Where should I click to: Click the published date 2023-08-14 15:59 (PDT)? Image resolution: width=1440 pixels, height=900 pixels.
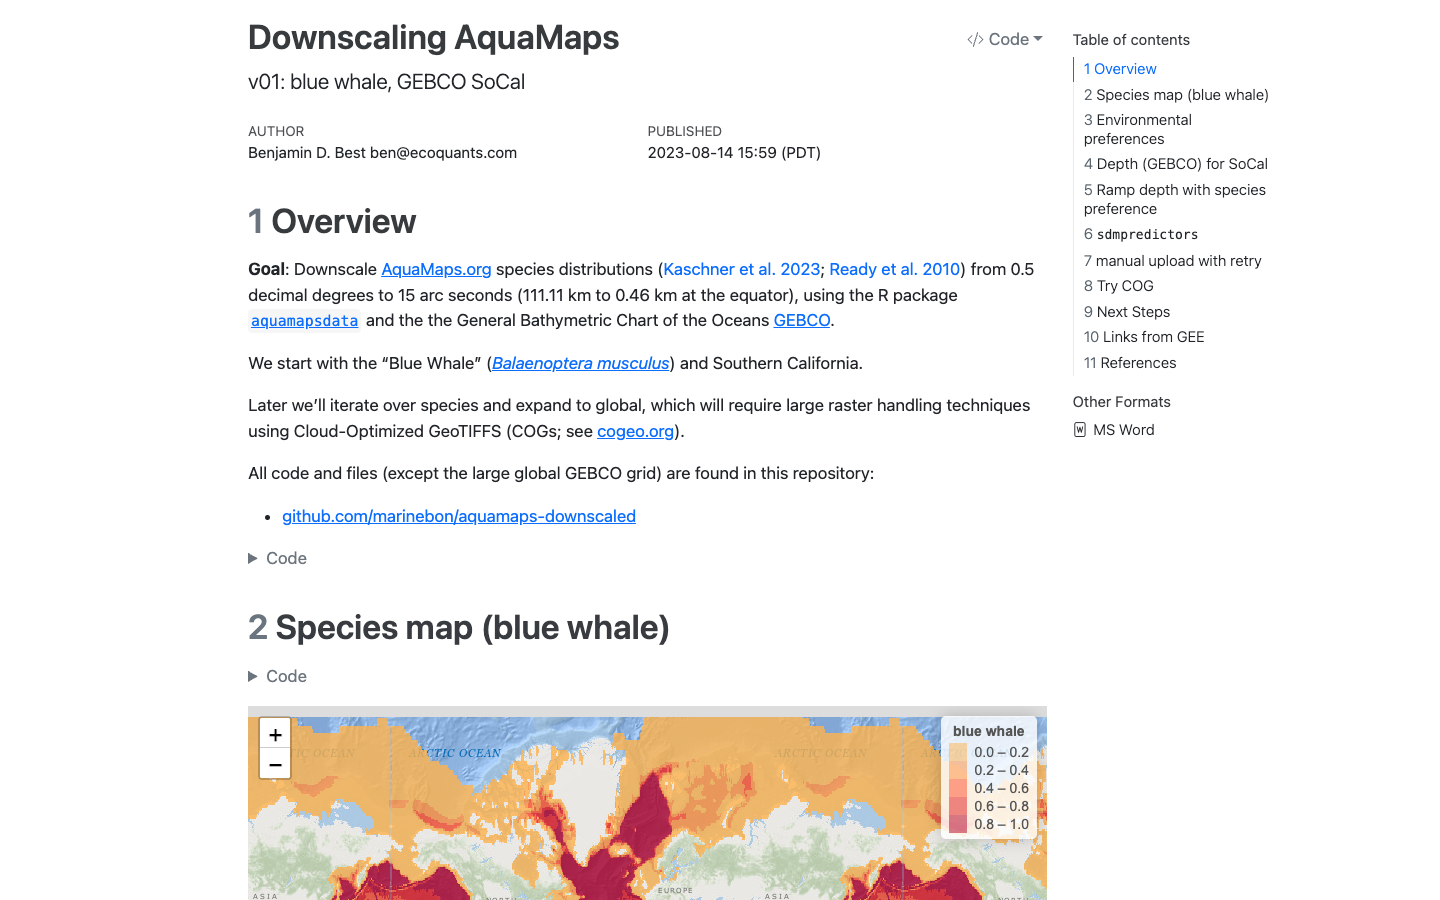pos(734,153)
